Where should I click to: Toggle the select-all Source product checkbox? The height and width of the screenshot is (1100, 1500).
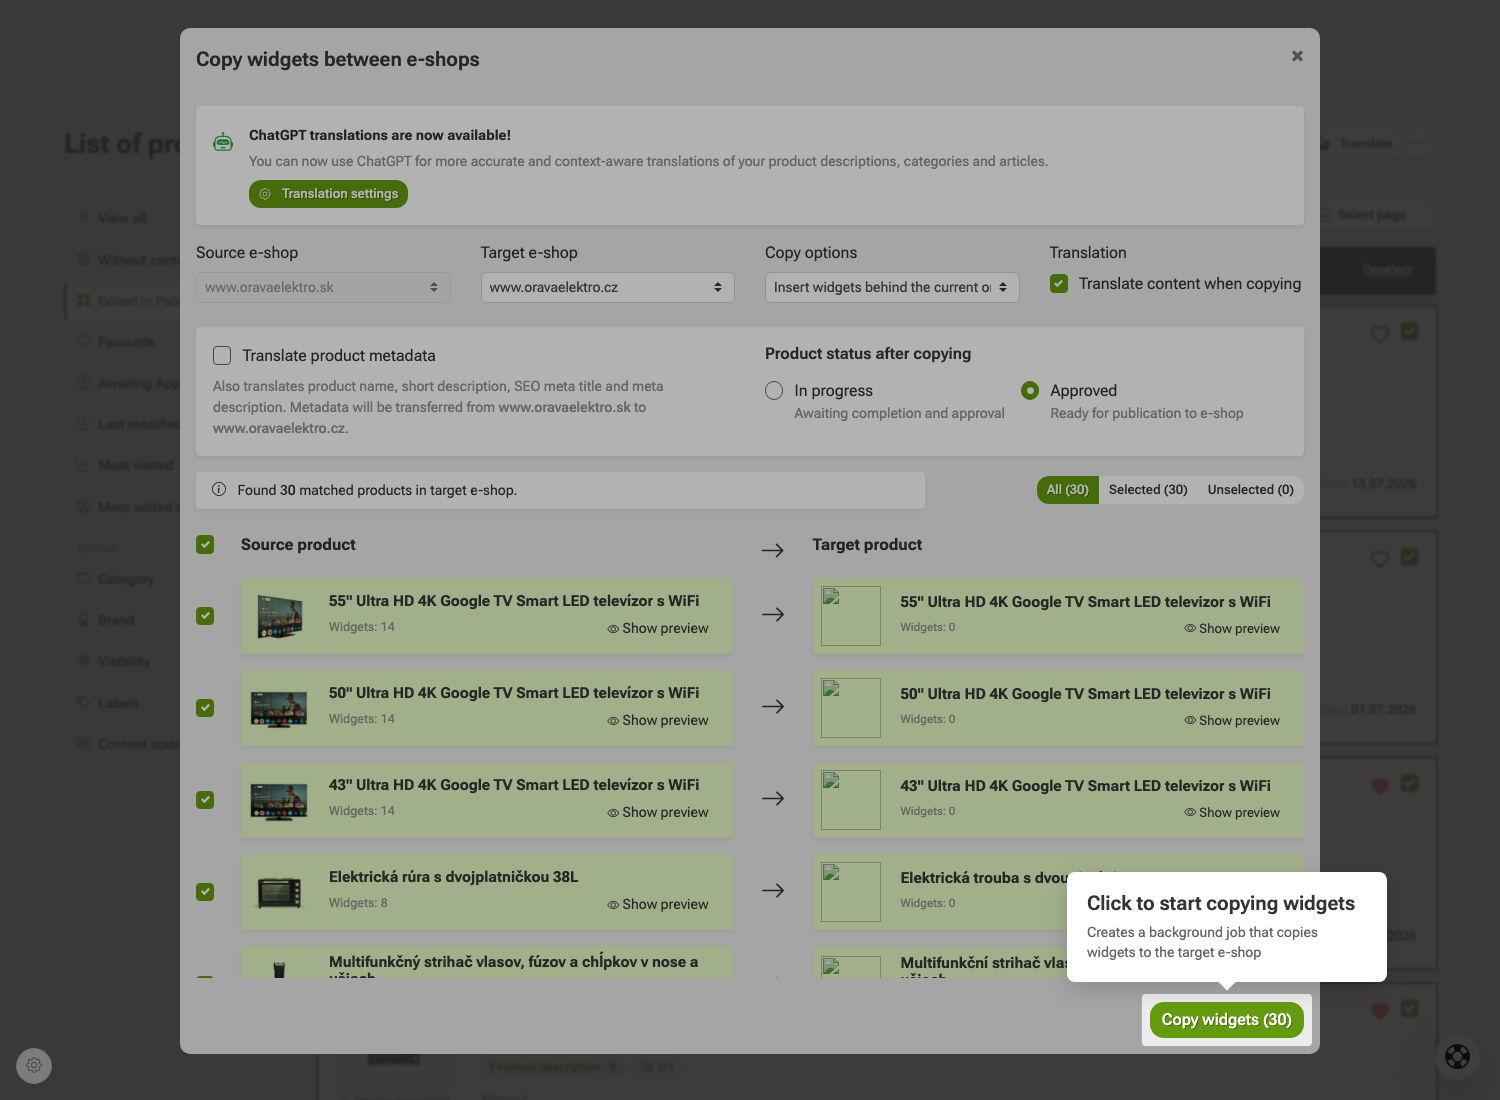[x=205, y=544]
